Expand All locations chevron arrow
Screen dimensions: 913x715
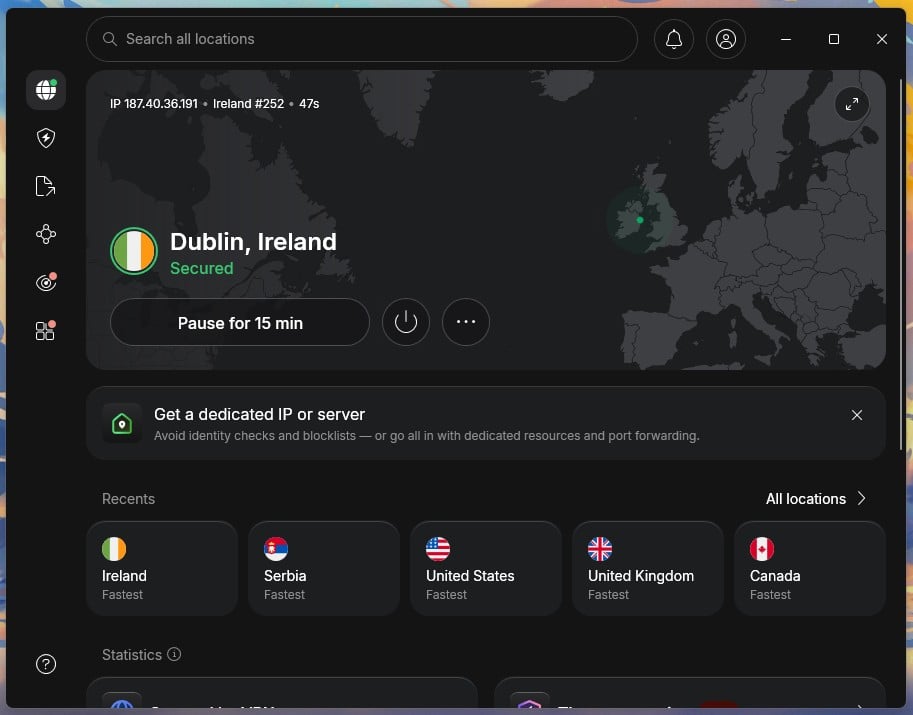point(861,498)
